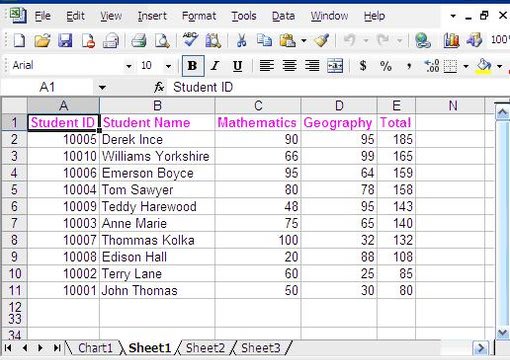Paste using the clipboard icon
The height and width of the screenshot is (360, 510).
pyautogui.click(x=287, y=41)
